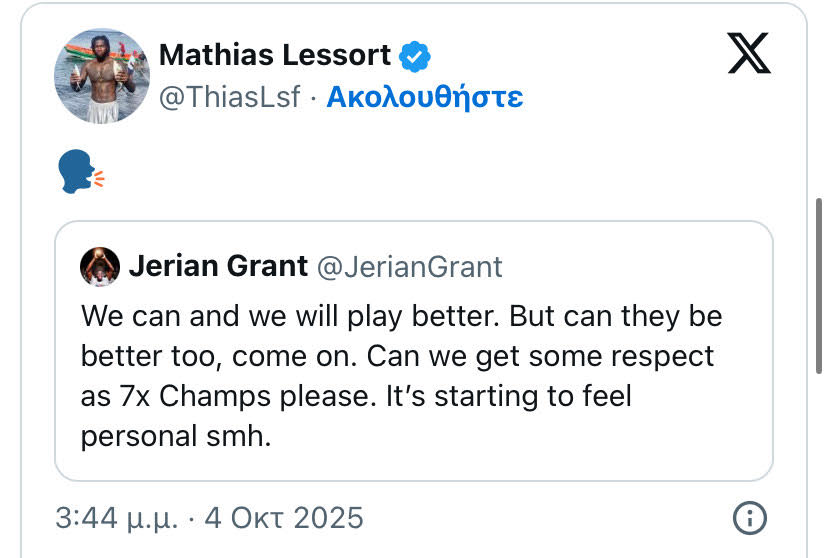
Task: Click the blue verified badge
Action: click(415, 56)
